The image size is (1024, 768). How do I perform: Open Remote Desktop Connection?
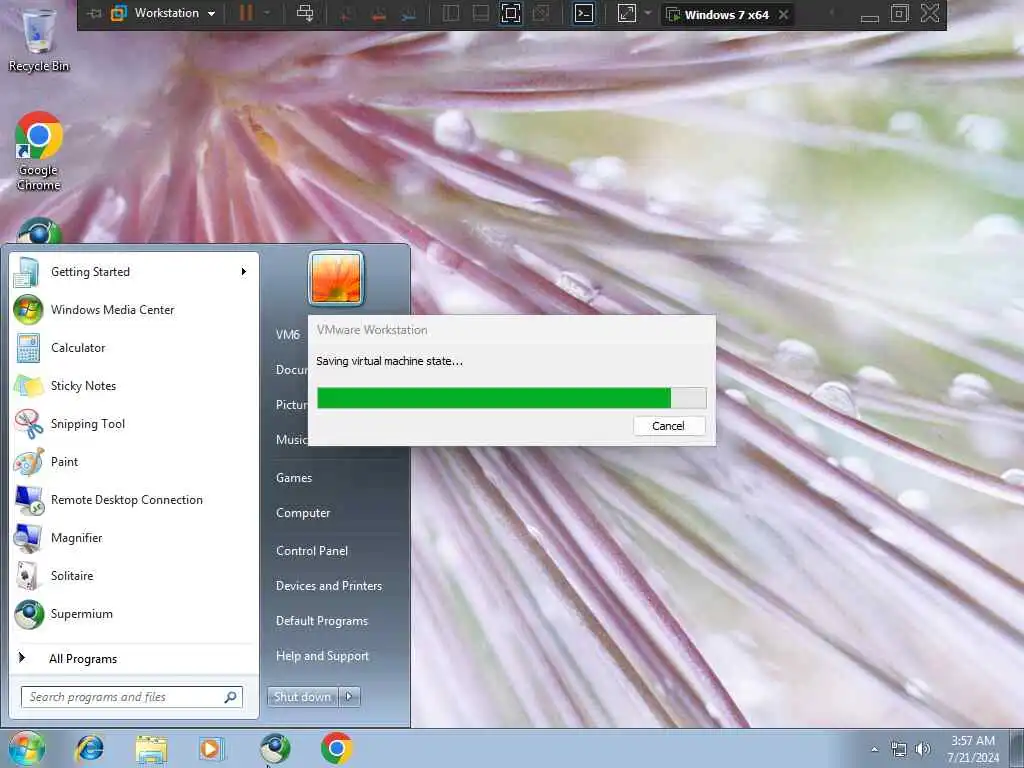[x=131, y=500]
